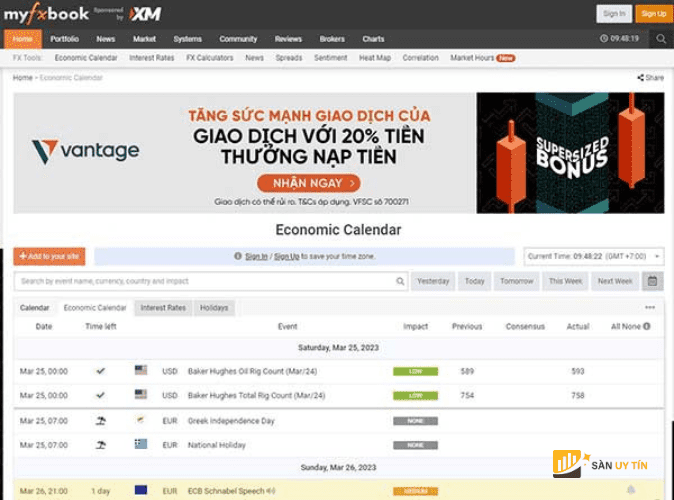Click the three-dot options menu above table
Viewport: 674px width, 500px height.
tap(650, 307)
